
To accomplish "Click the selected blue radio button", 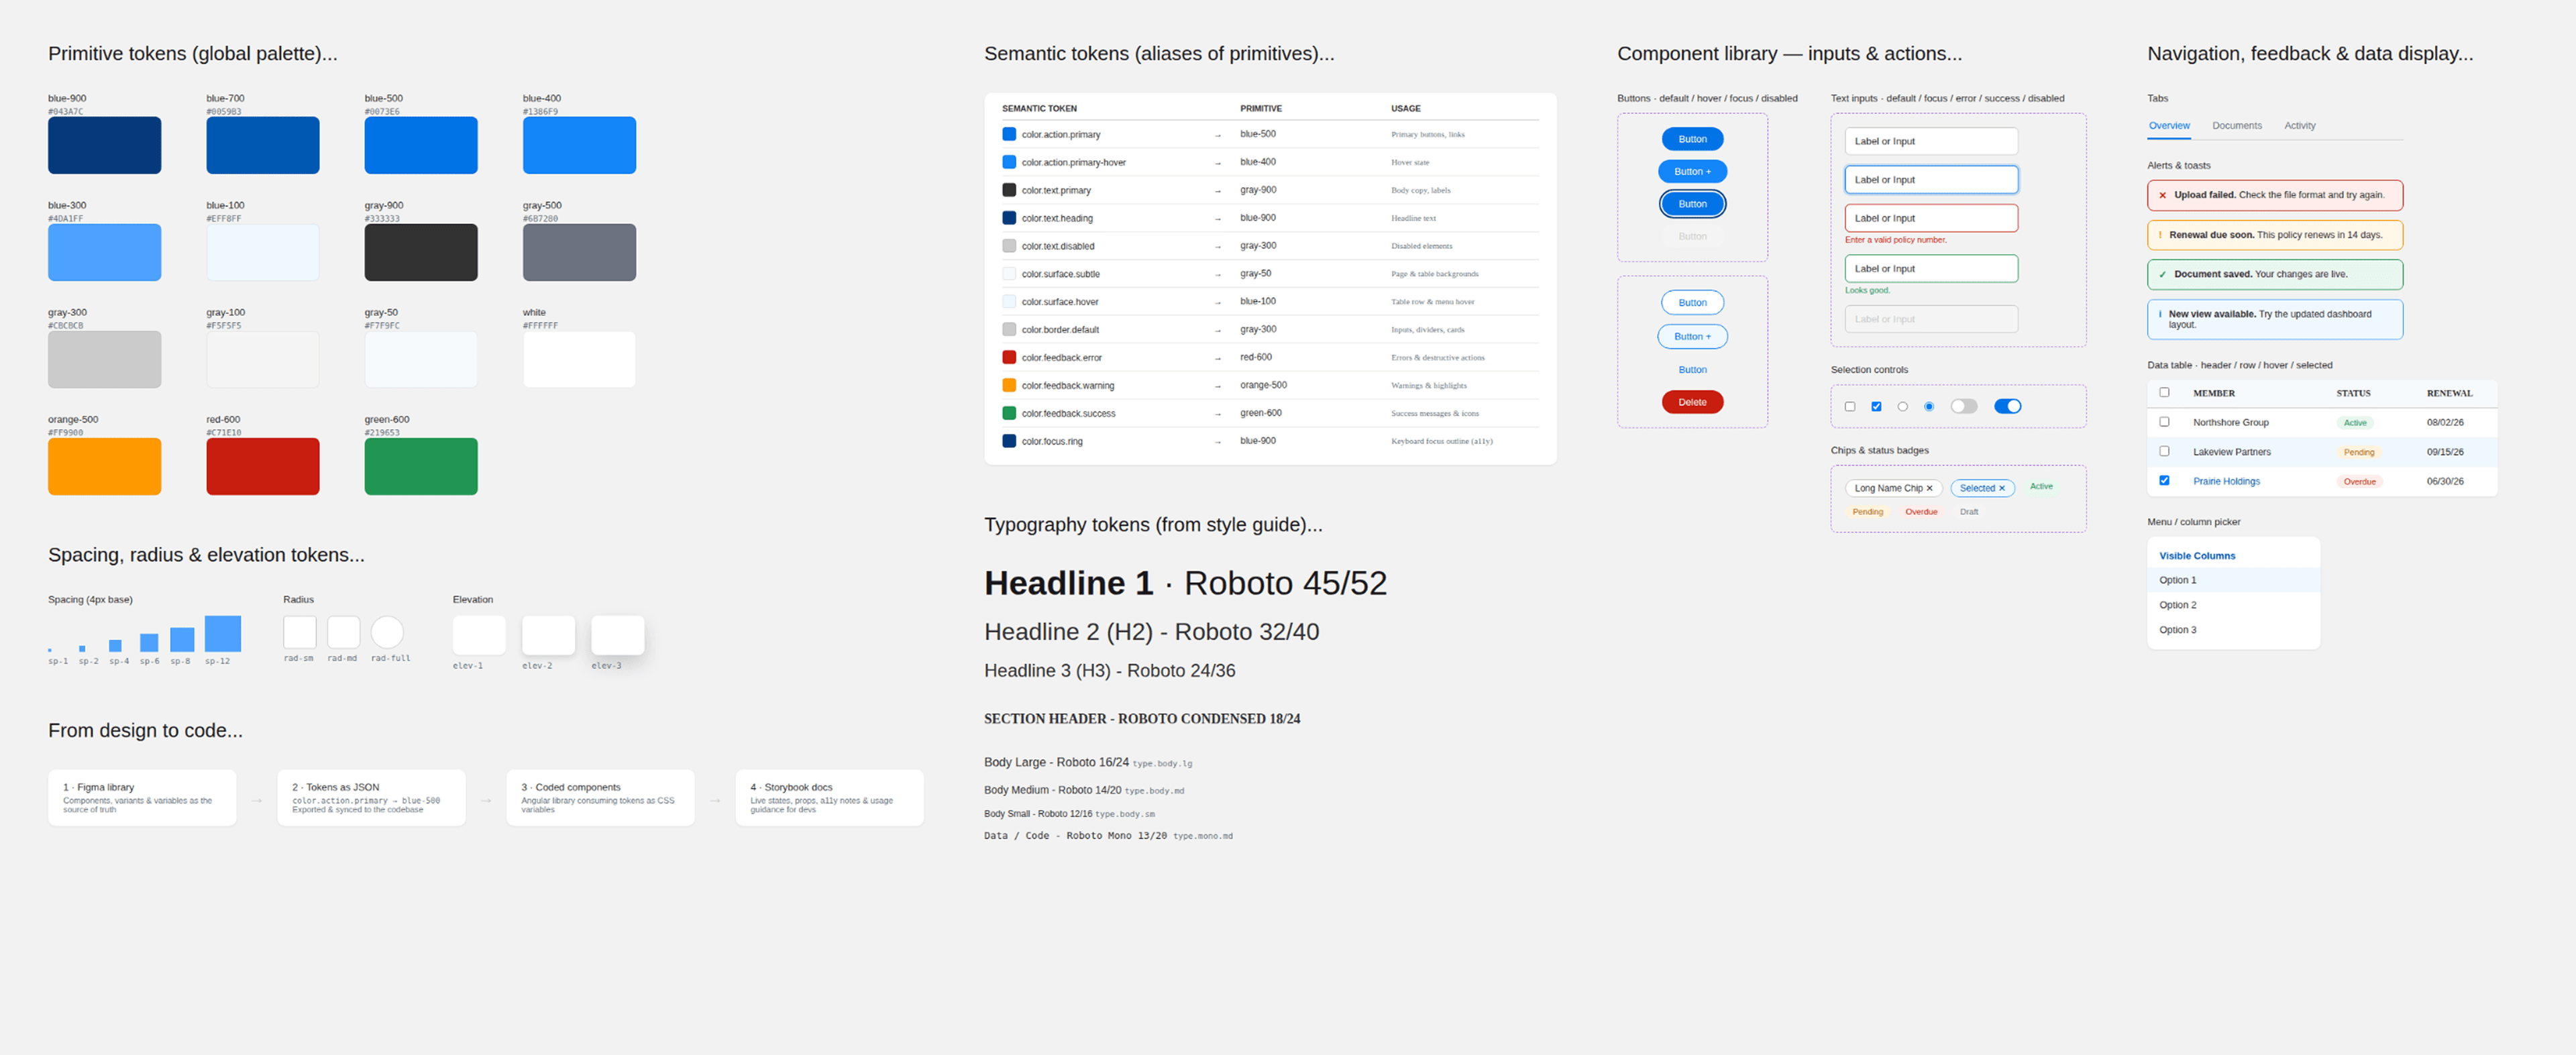I will pyautogui.click(x=1929, y=406).
